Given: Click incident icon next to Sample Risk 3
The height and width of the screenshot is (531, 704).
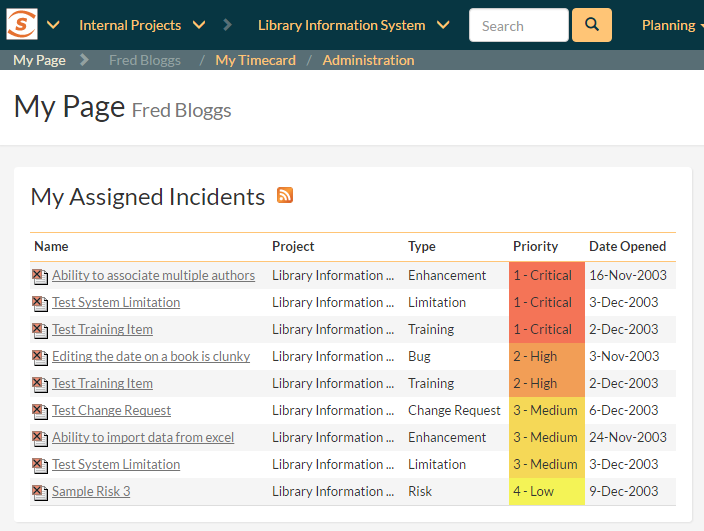Looking at the screenshot, I should (x=39, y=492).
